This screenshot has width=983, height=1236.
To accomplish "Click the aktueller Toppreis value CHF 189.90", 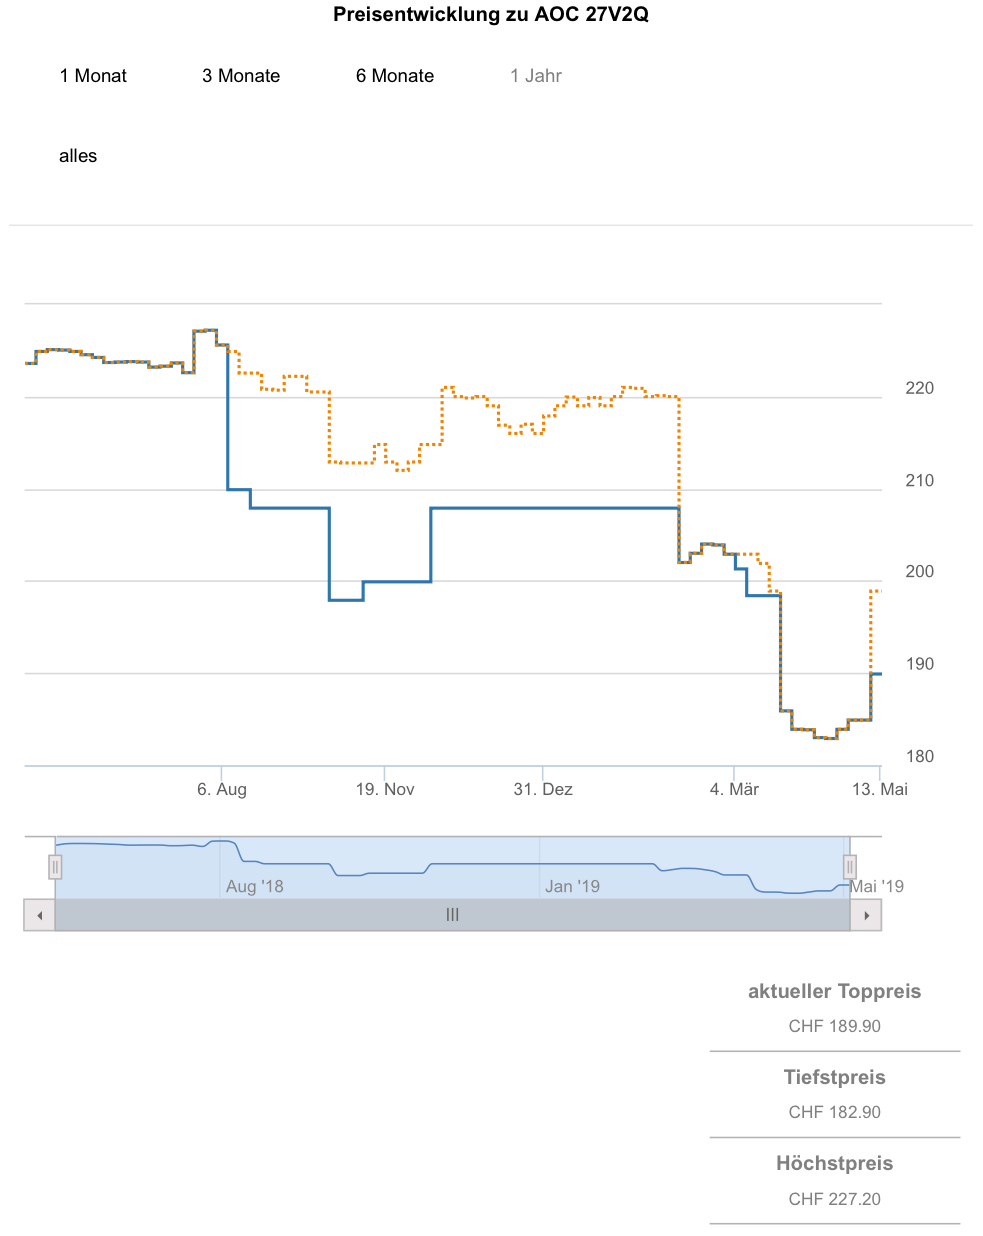I will point(834,1026).
